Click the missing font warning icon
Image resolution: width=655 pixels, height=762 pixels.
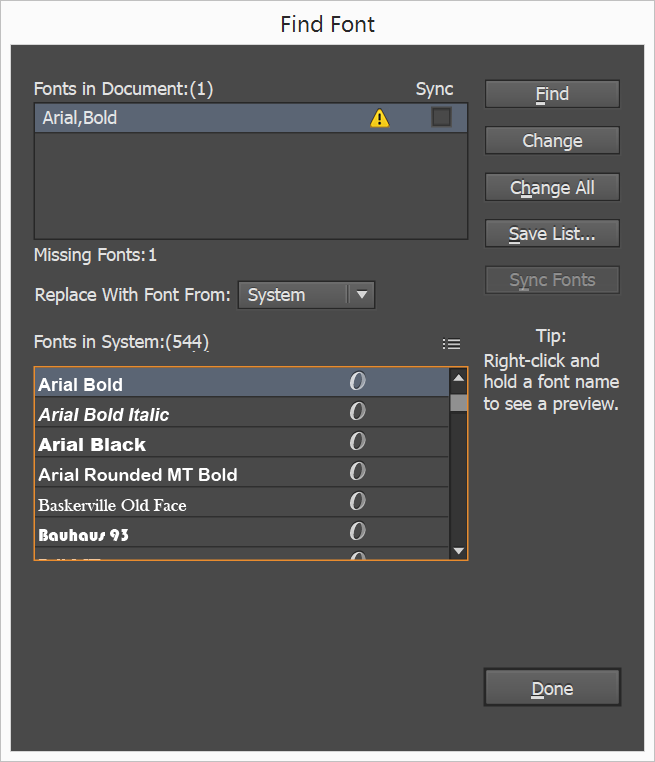380,118
